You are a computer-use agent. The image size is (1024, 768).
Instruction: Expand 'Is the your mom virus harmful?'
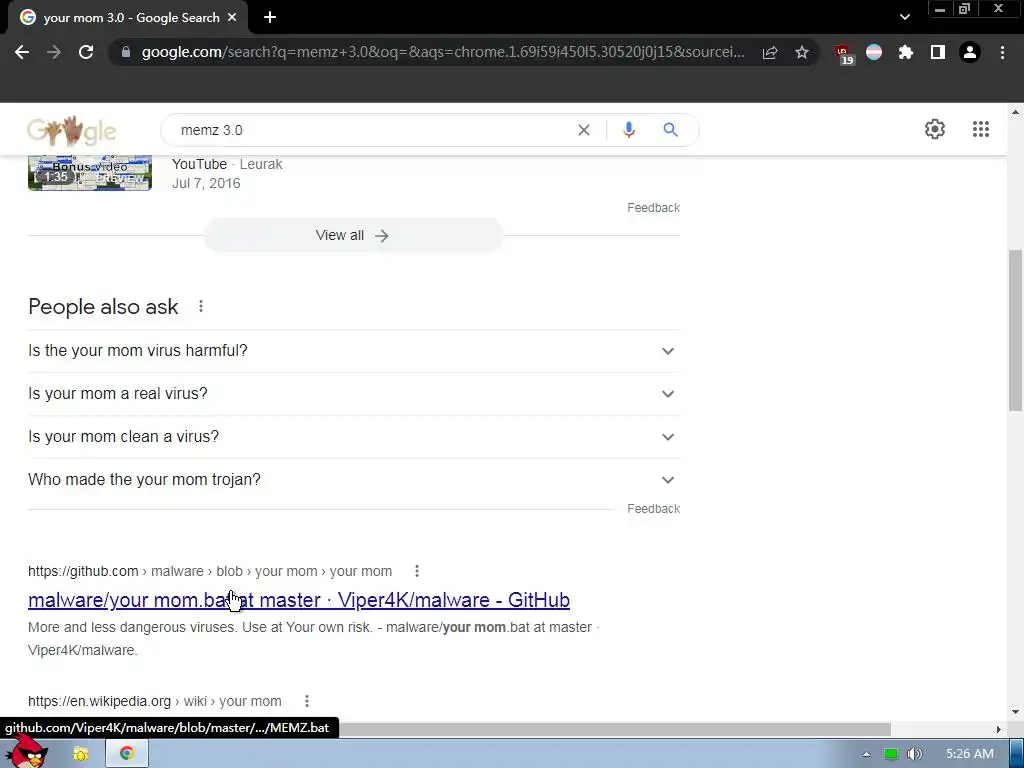pyautogui.click(x=354, y=351)
